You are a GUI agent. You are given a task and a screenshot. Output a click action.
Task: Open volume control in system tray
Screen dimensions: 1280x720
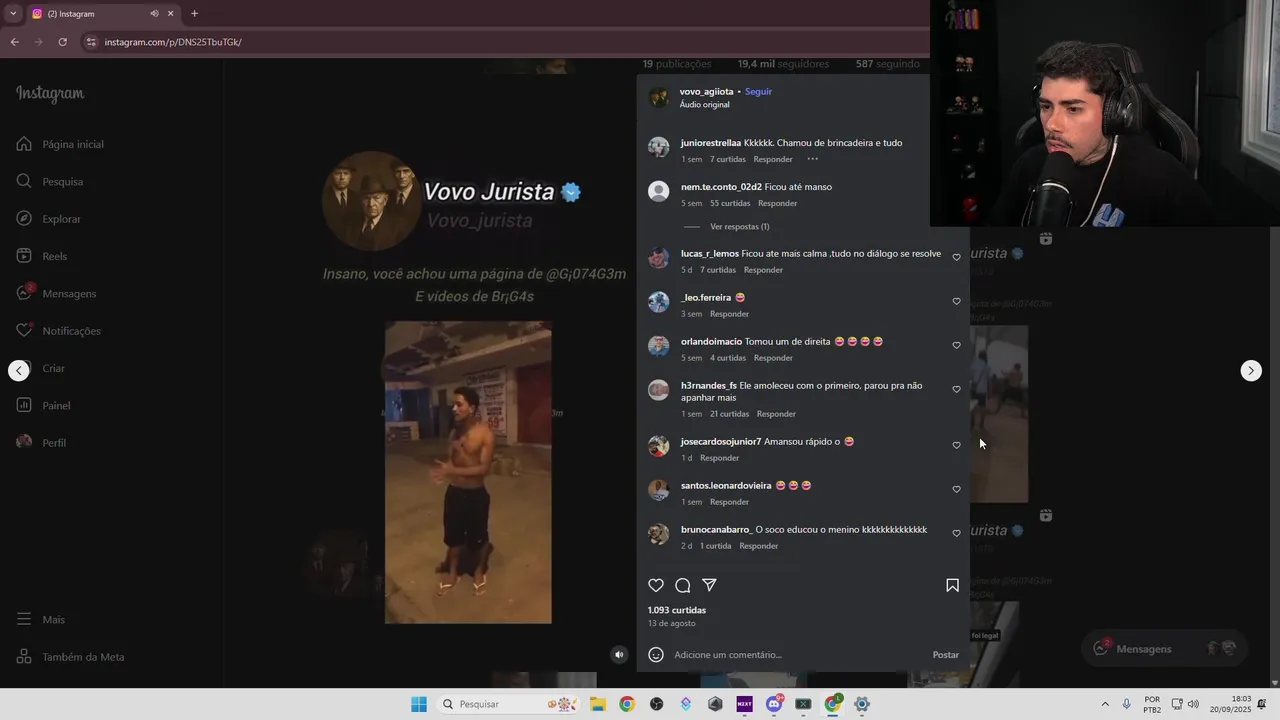[x=1193, y=704]
